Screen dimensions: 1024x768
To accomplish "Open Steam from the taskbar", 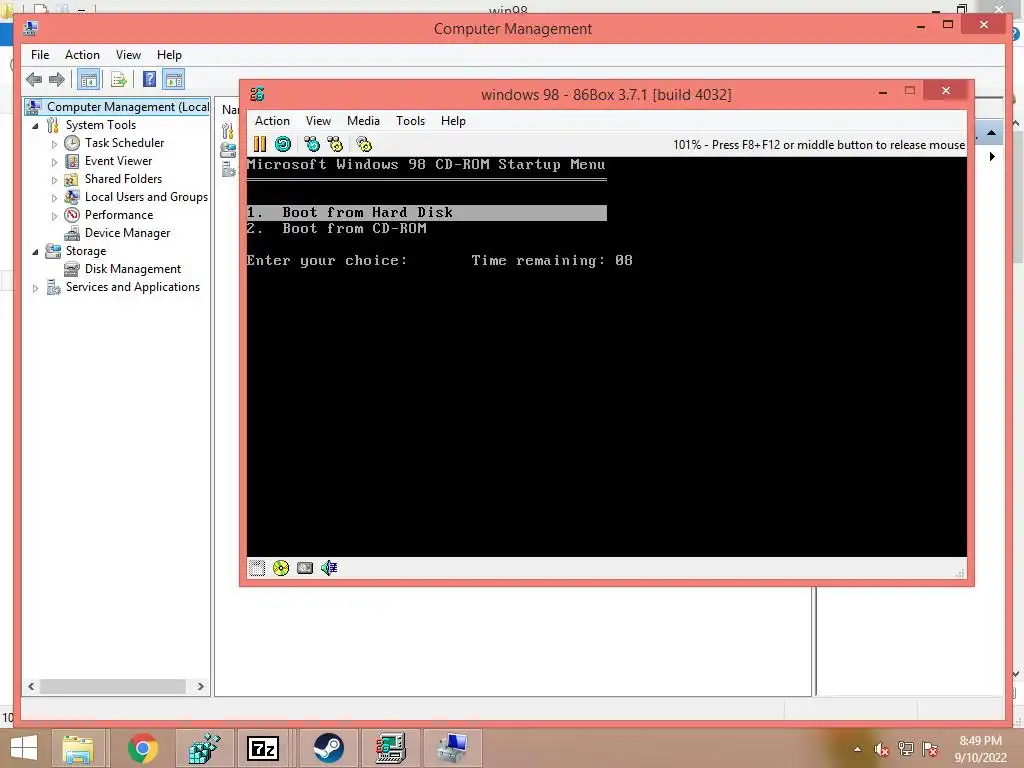I will point(328,748).
